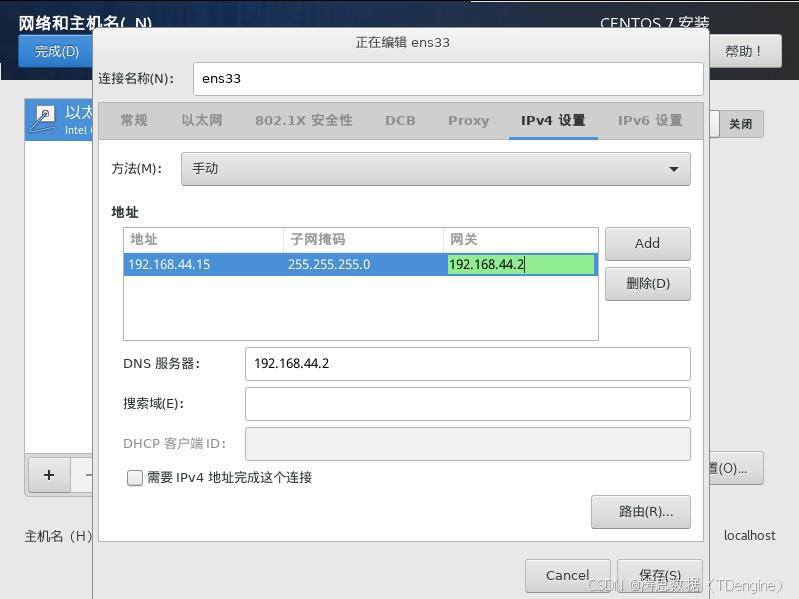799x599 pixels.
Task: Switch to the Proxy tab
Action: 468,121
